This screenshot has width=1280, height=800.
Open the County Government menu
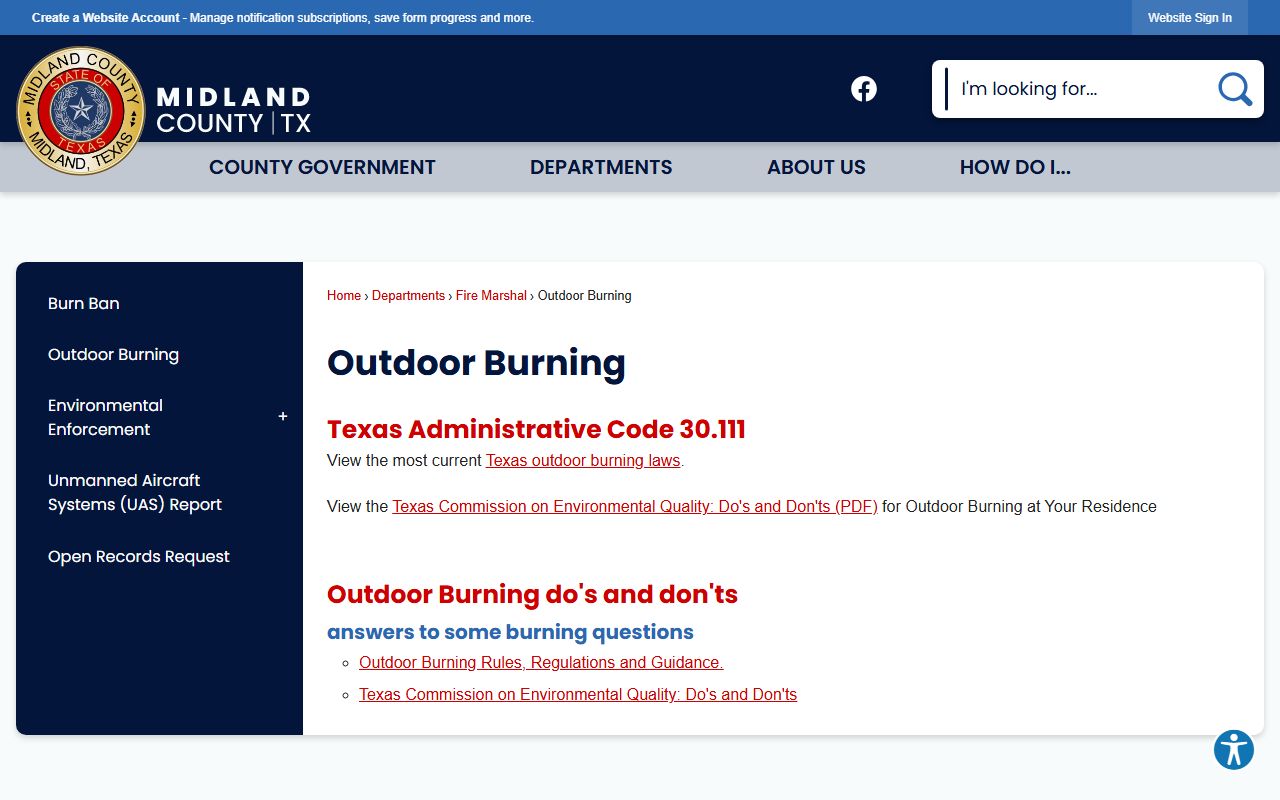[322, 167]
